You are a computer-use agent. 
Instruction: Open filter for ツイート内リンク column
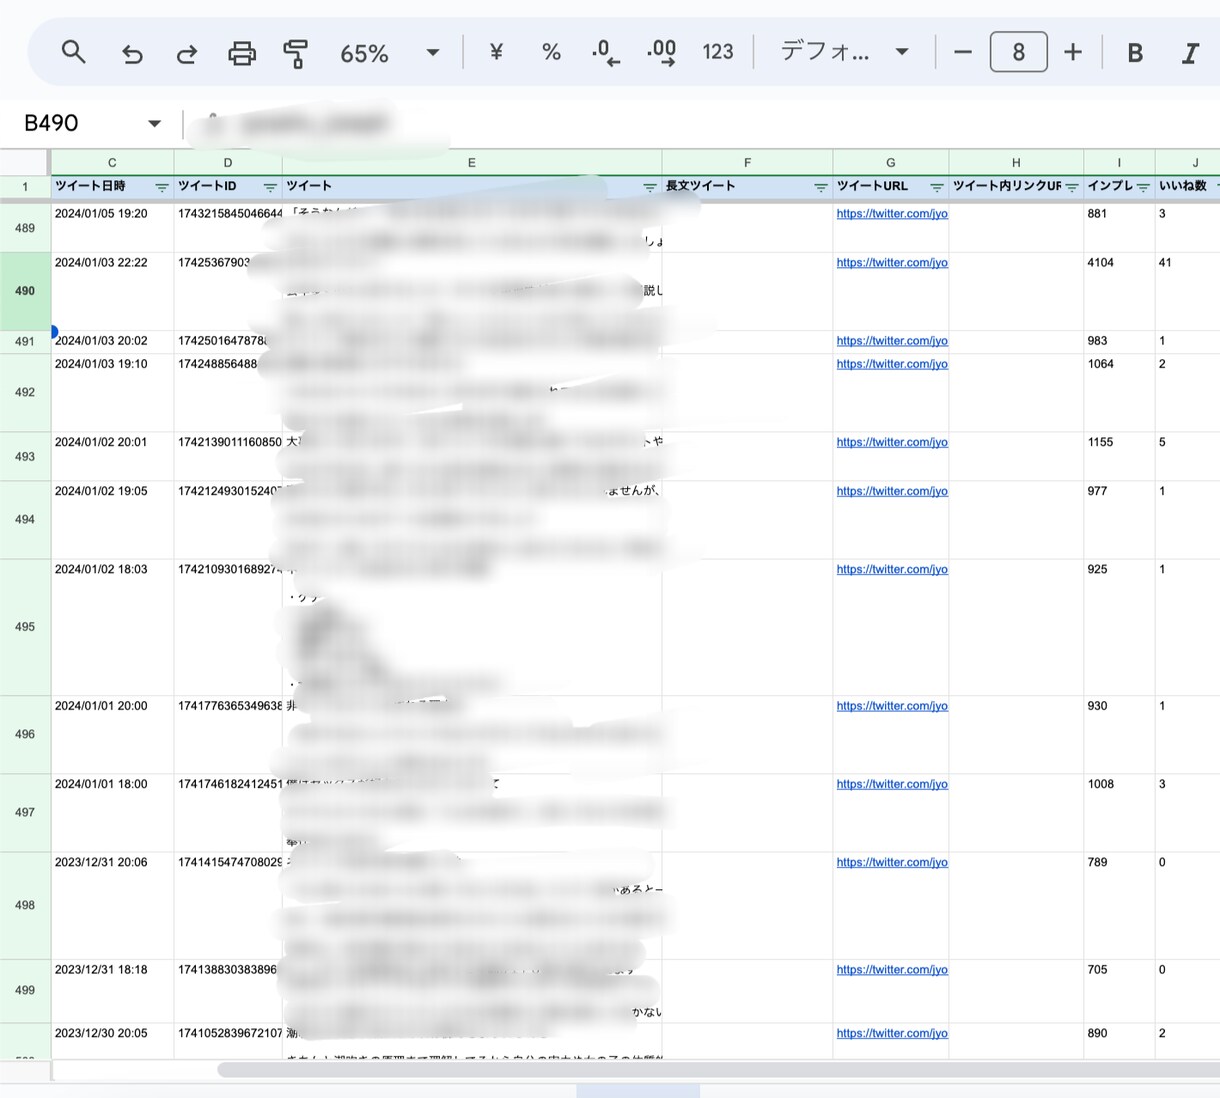click(x=1072, y=187)
